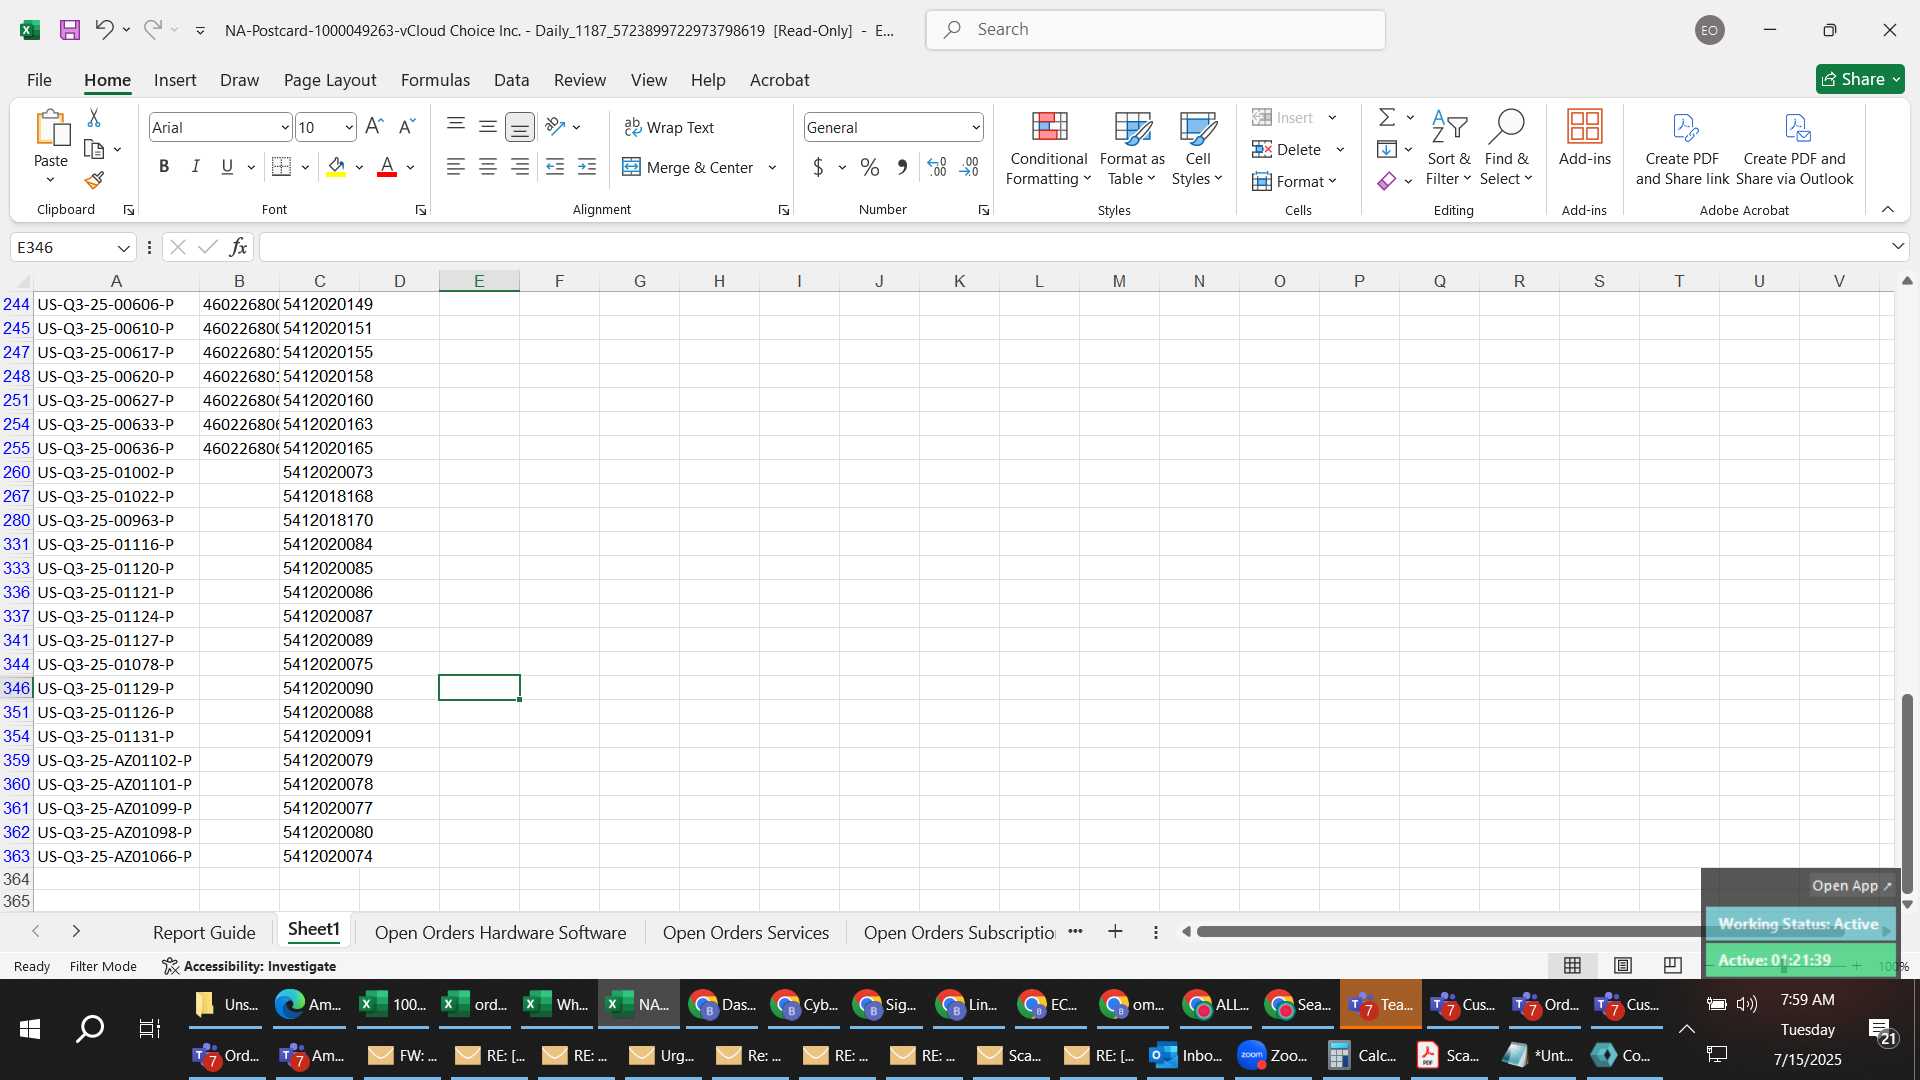Expand the formula bar chevron

click(1897, 247)
